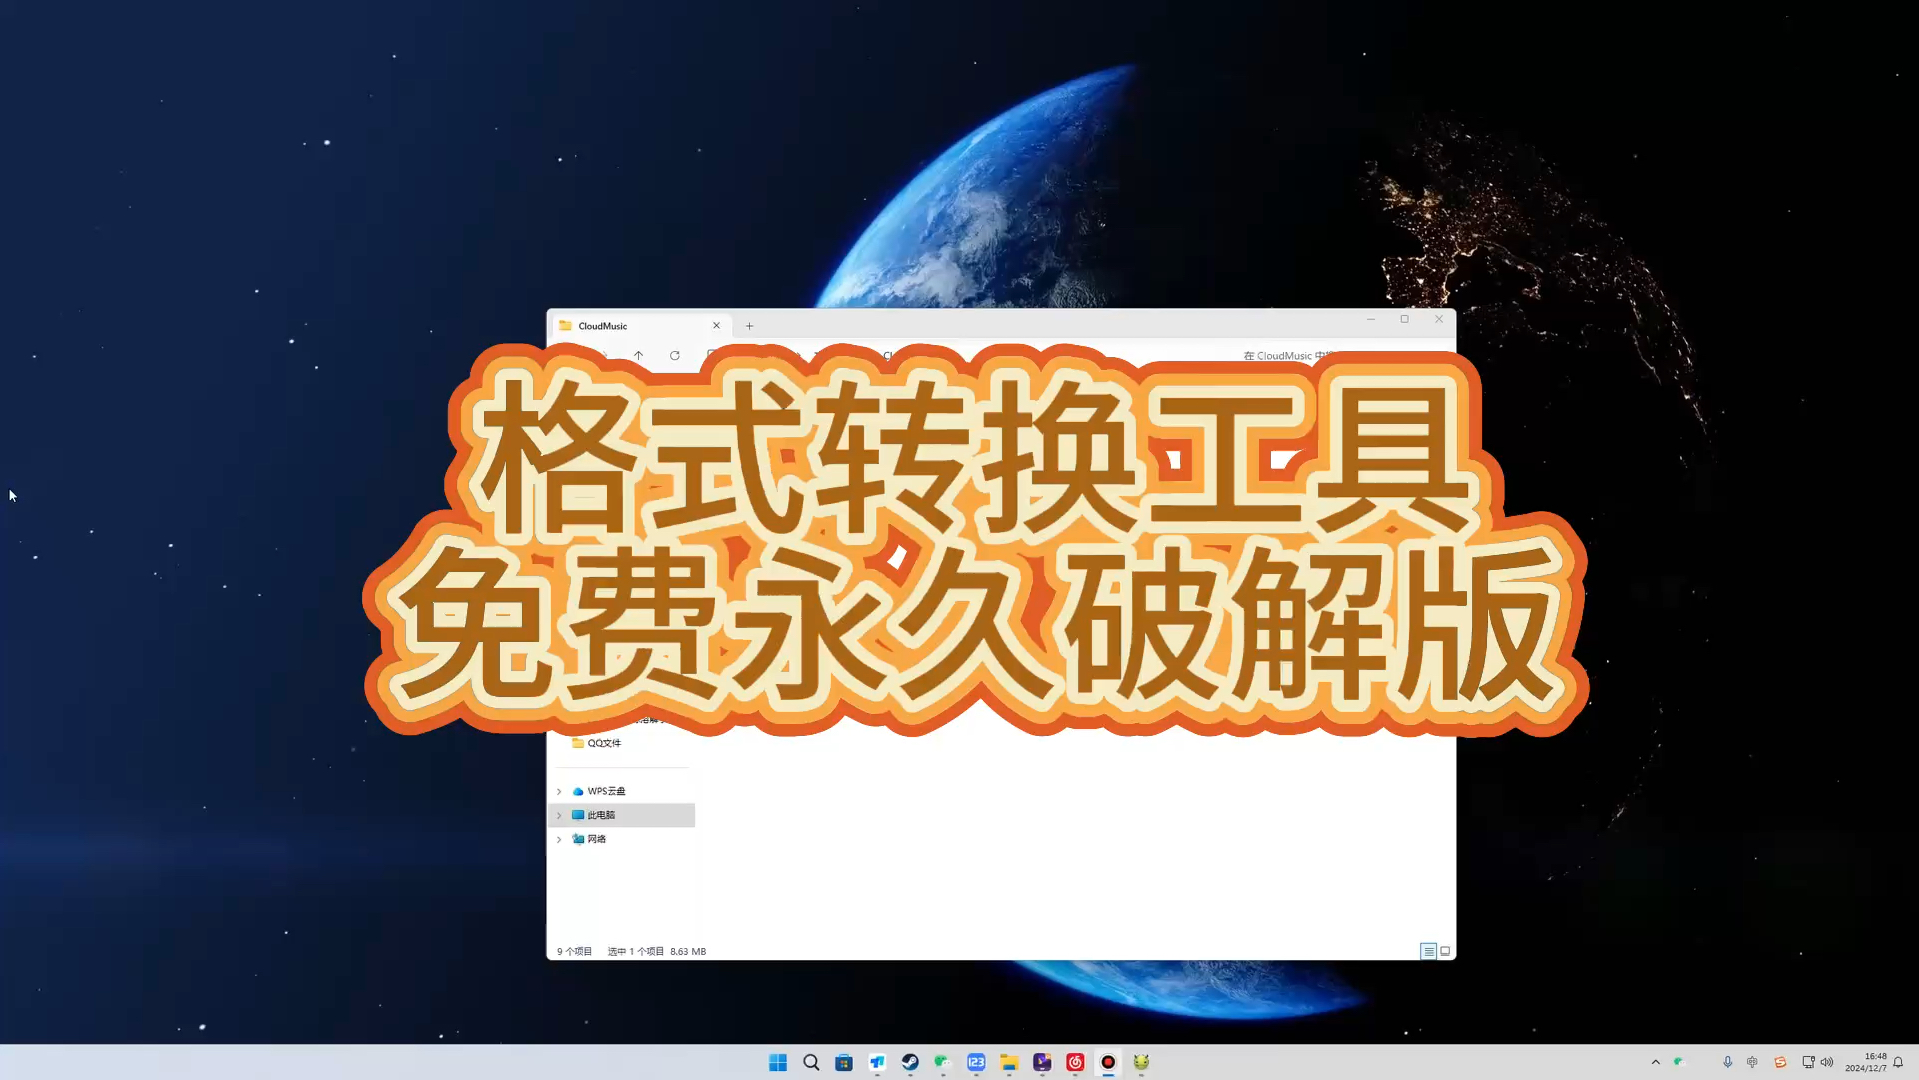Screen dimensions: 1919x1080
Task: Open the Start menu
Action: tap(778, 1062)
